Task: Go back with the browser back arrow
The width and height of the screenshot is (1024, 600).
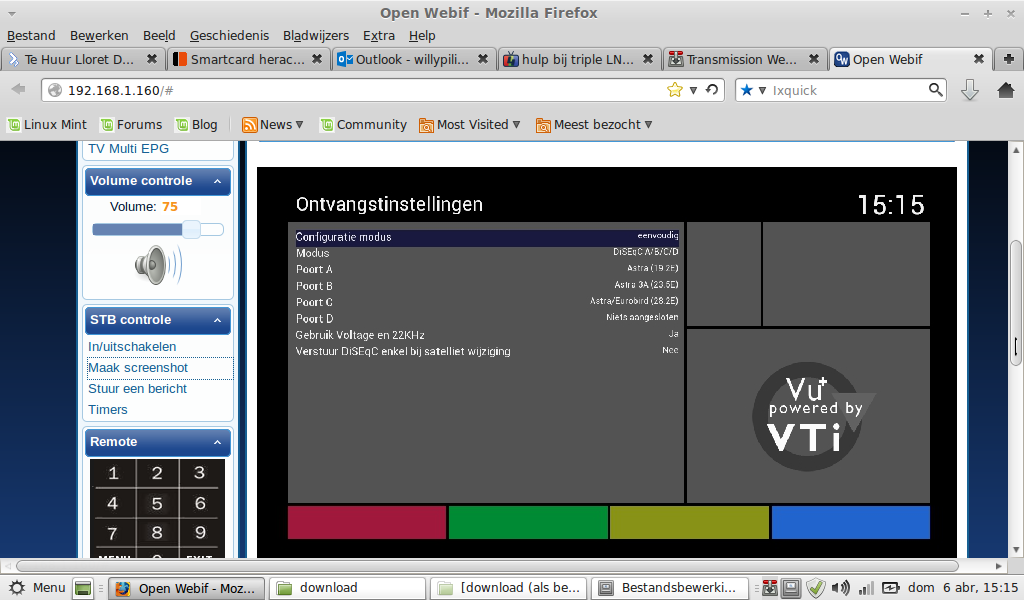Action: (x=18, y=89)
